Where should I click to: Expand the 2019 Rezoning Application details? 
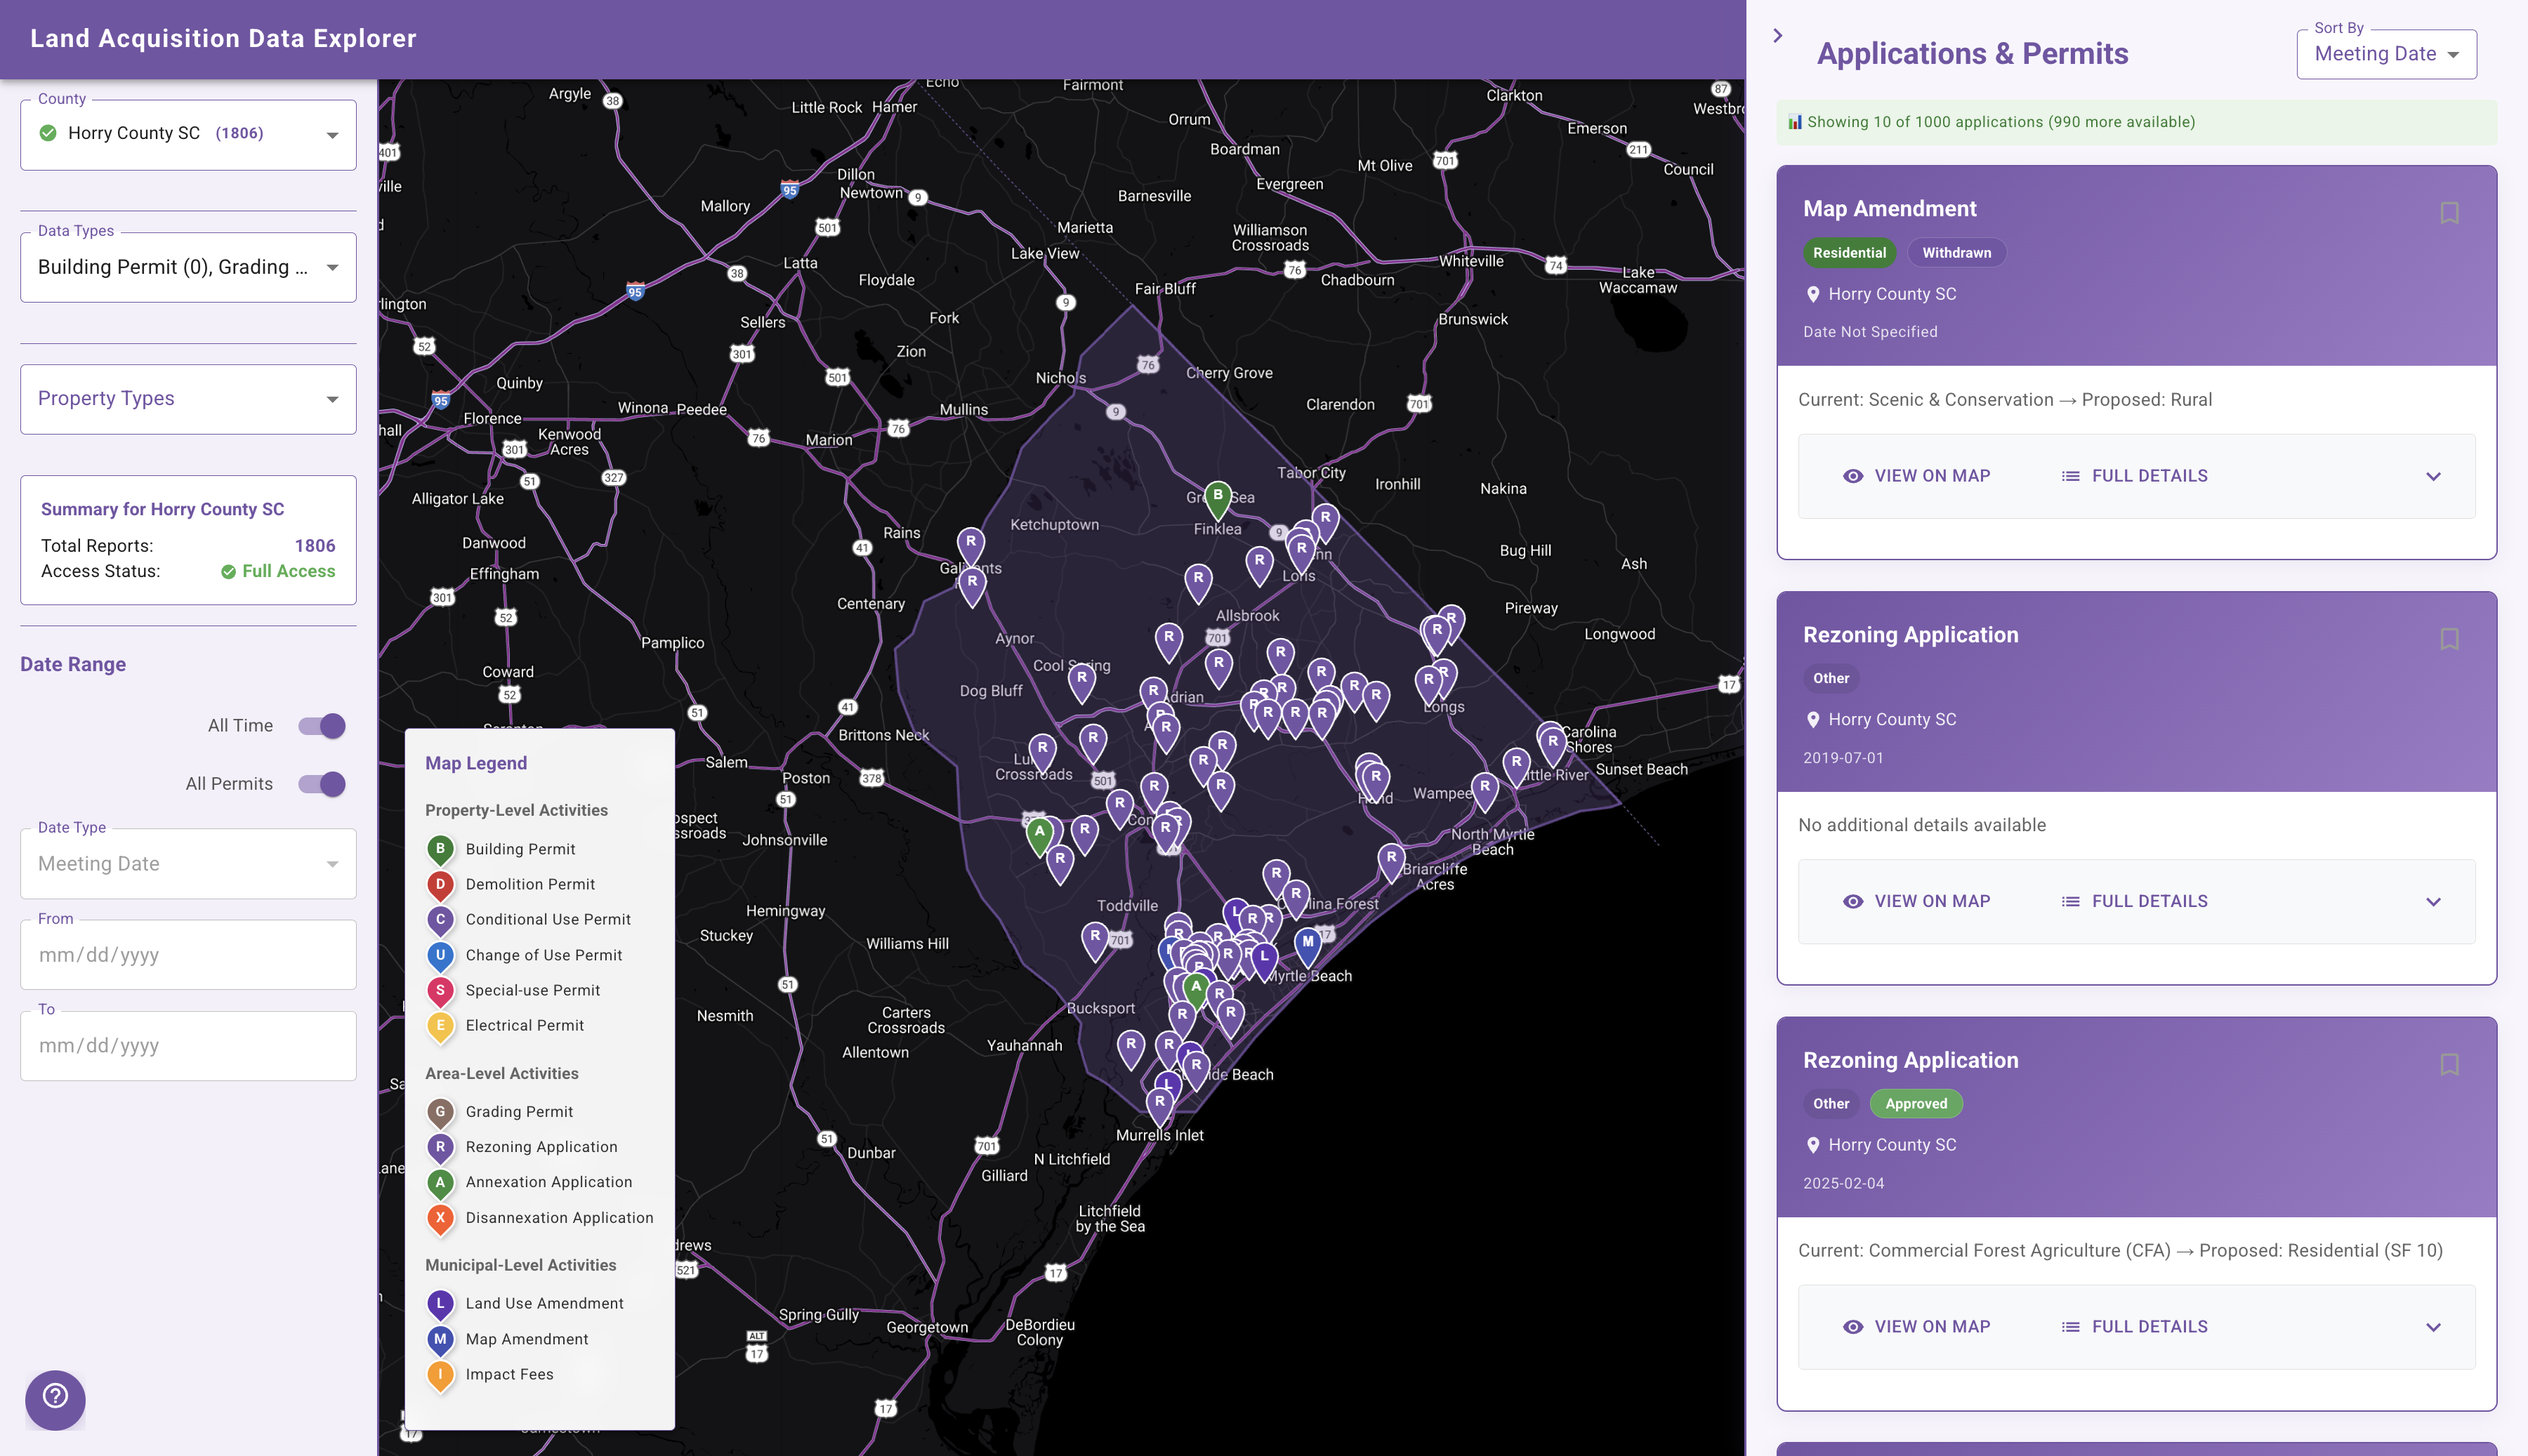(x=2434, y=901)
